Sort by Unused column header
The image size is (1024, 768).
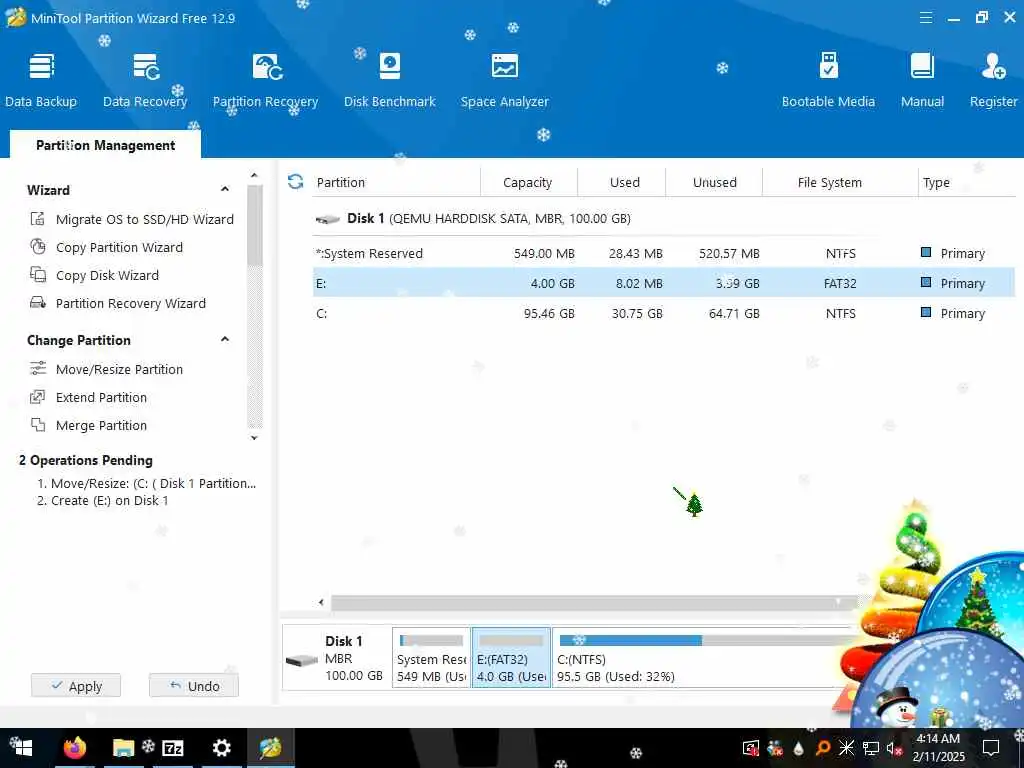point(714,182)
